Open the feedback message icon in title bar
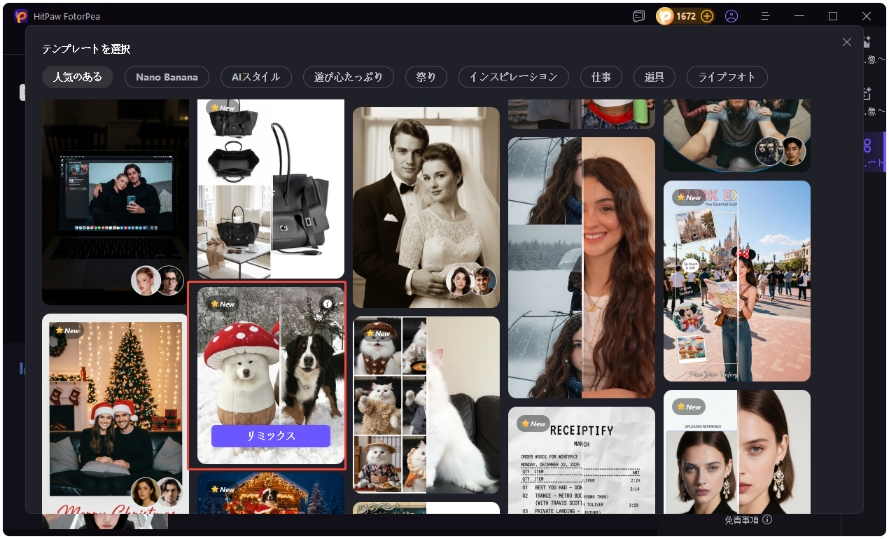The image size is (889, 539). [x=639, y=16]
